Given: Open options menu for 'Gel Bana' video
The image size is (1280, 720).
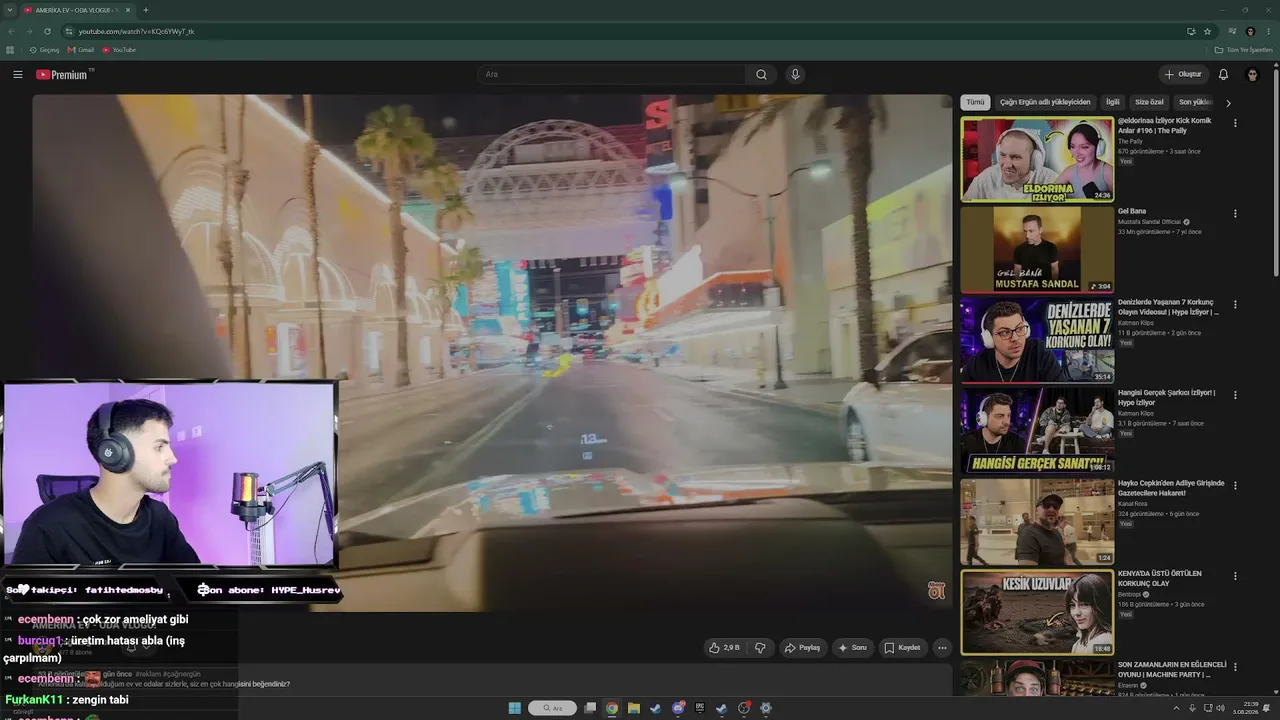Looking at the screenshot, I should pyautogui.click(x=1235, y=214).
